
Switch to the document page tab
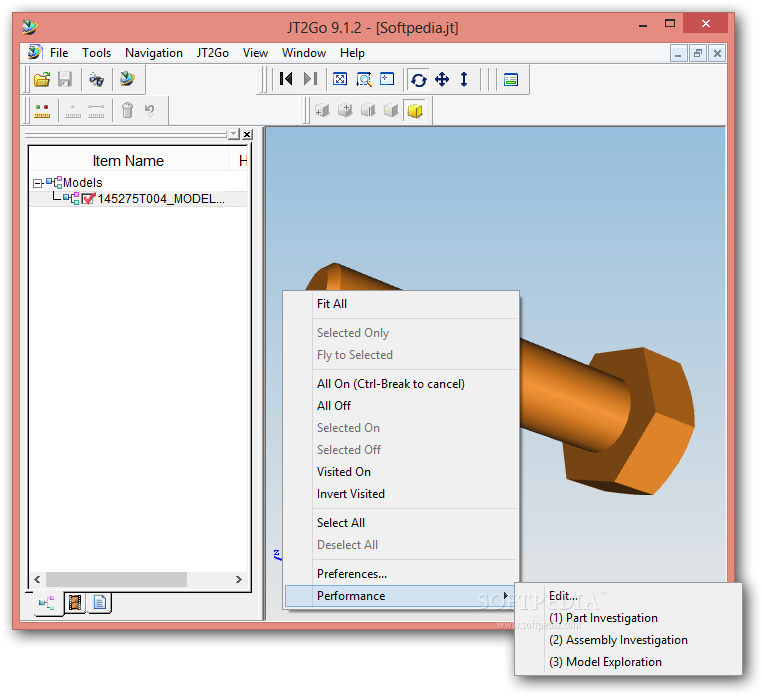click(x=99, y=603)
